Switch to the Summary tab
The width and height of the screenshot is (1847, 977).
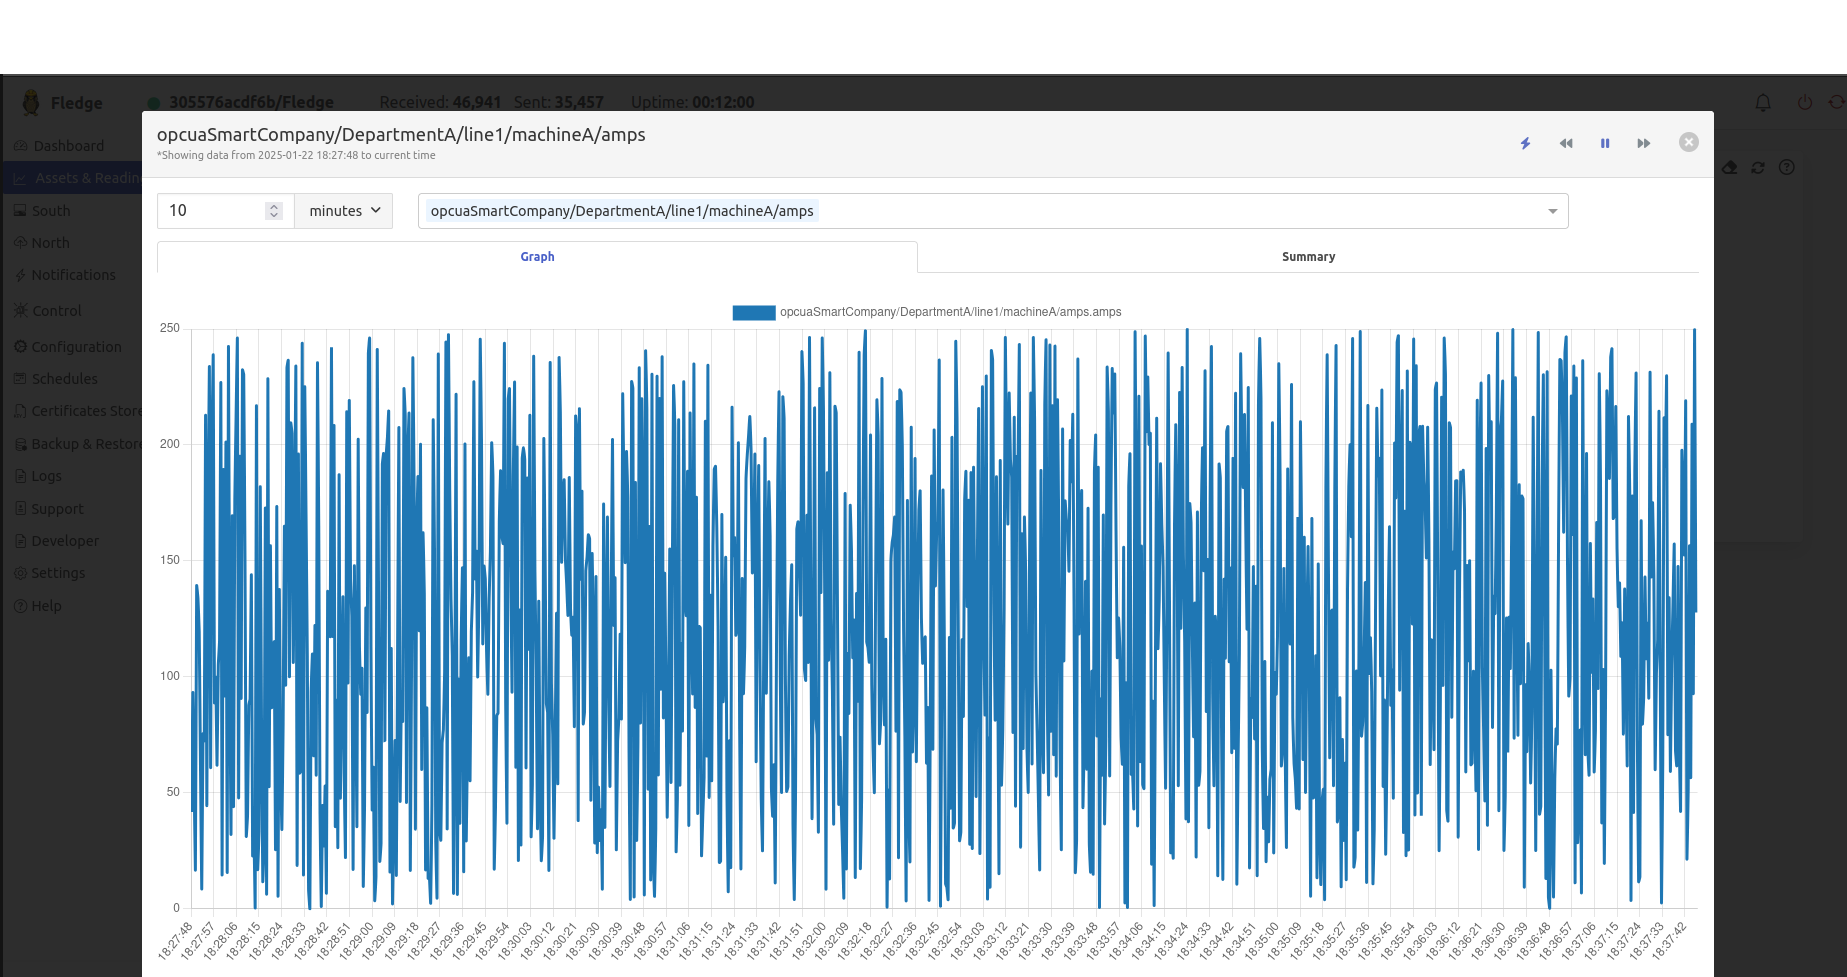(1307, 257)
